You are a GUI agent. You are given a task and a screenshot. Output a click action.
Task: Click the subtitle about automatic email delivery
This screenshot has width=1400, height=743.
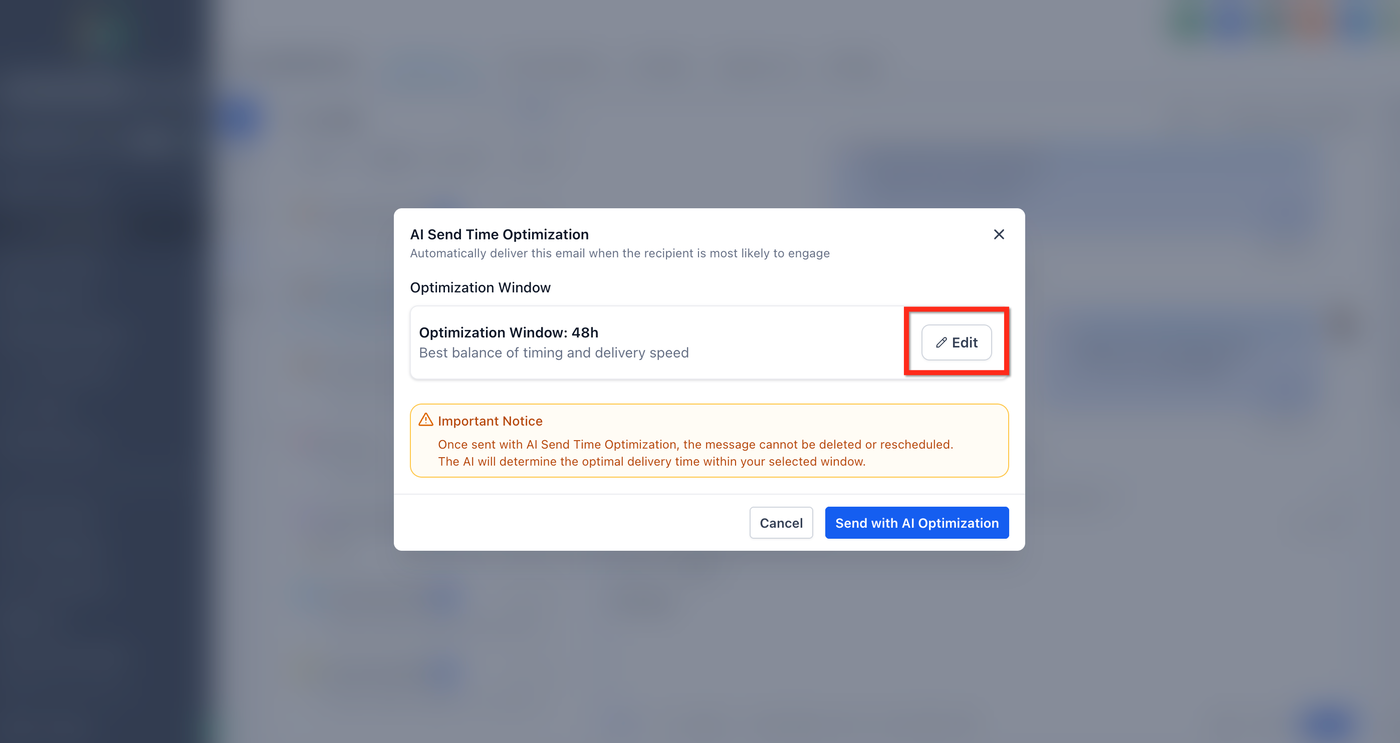[x=619, y=254]
